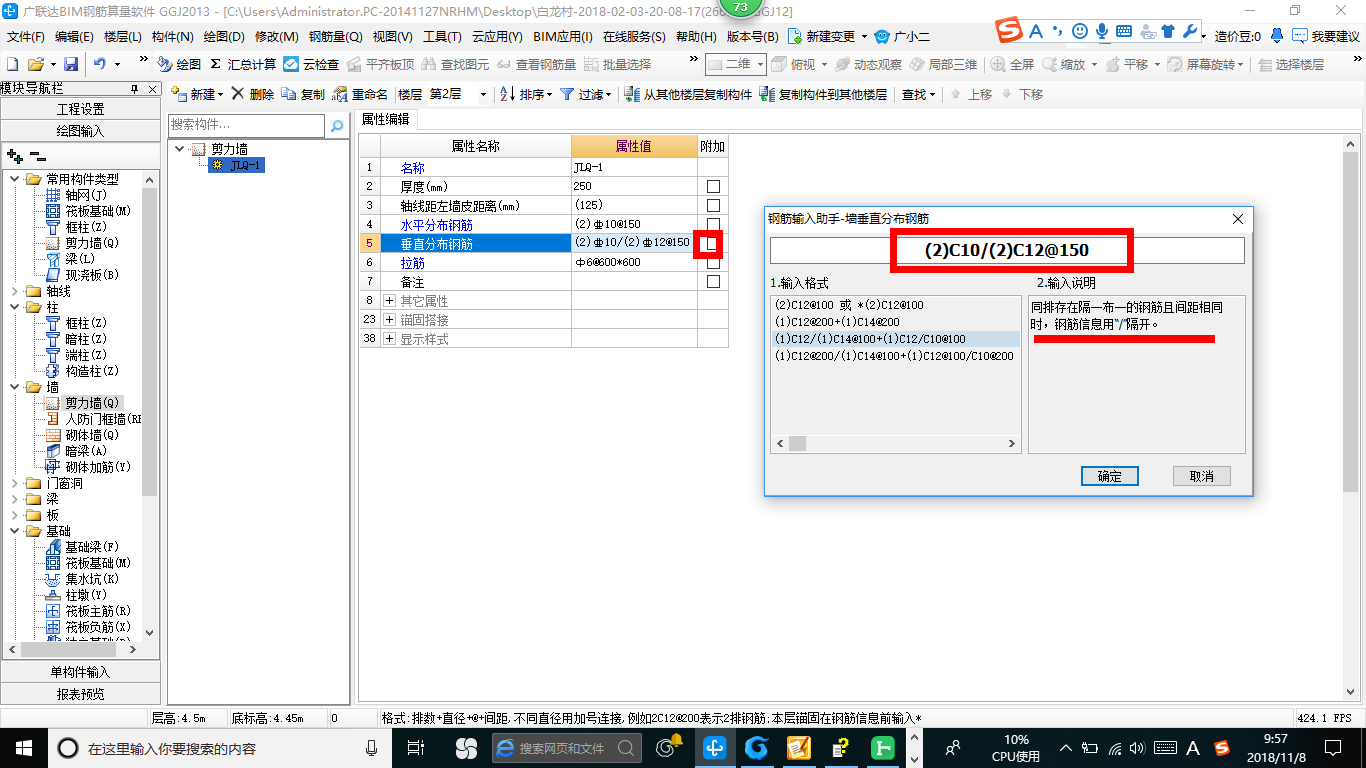Select the 属性编辑 tab

[385, 119]
